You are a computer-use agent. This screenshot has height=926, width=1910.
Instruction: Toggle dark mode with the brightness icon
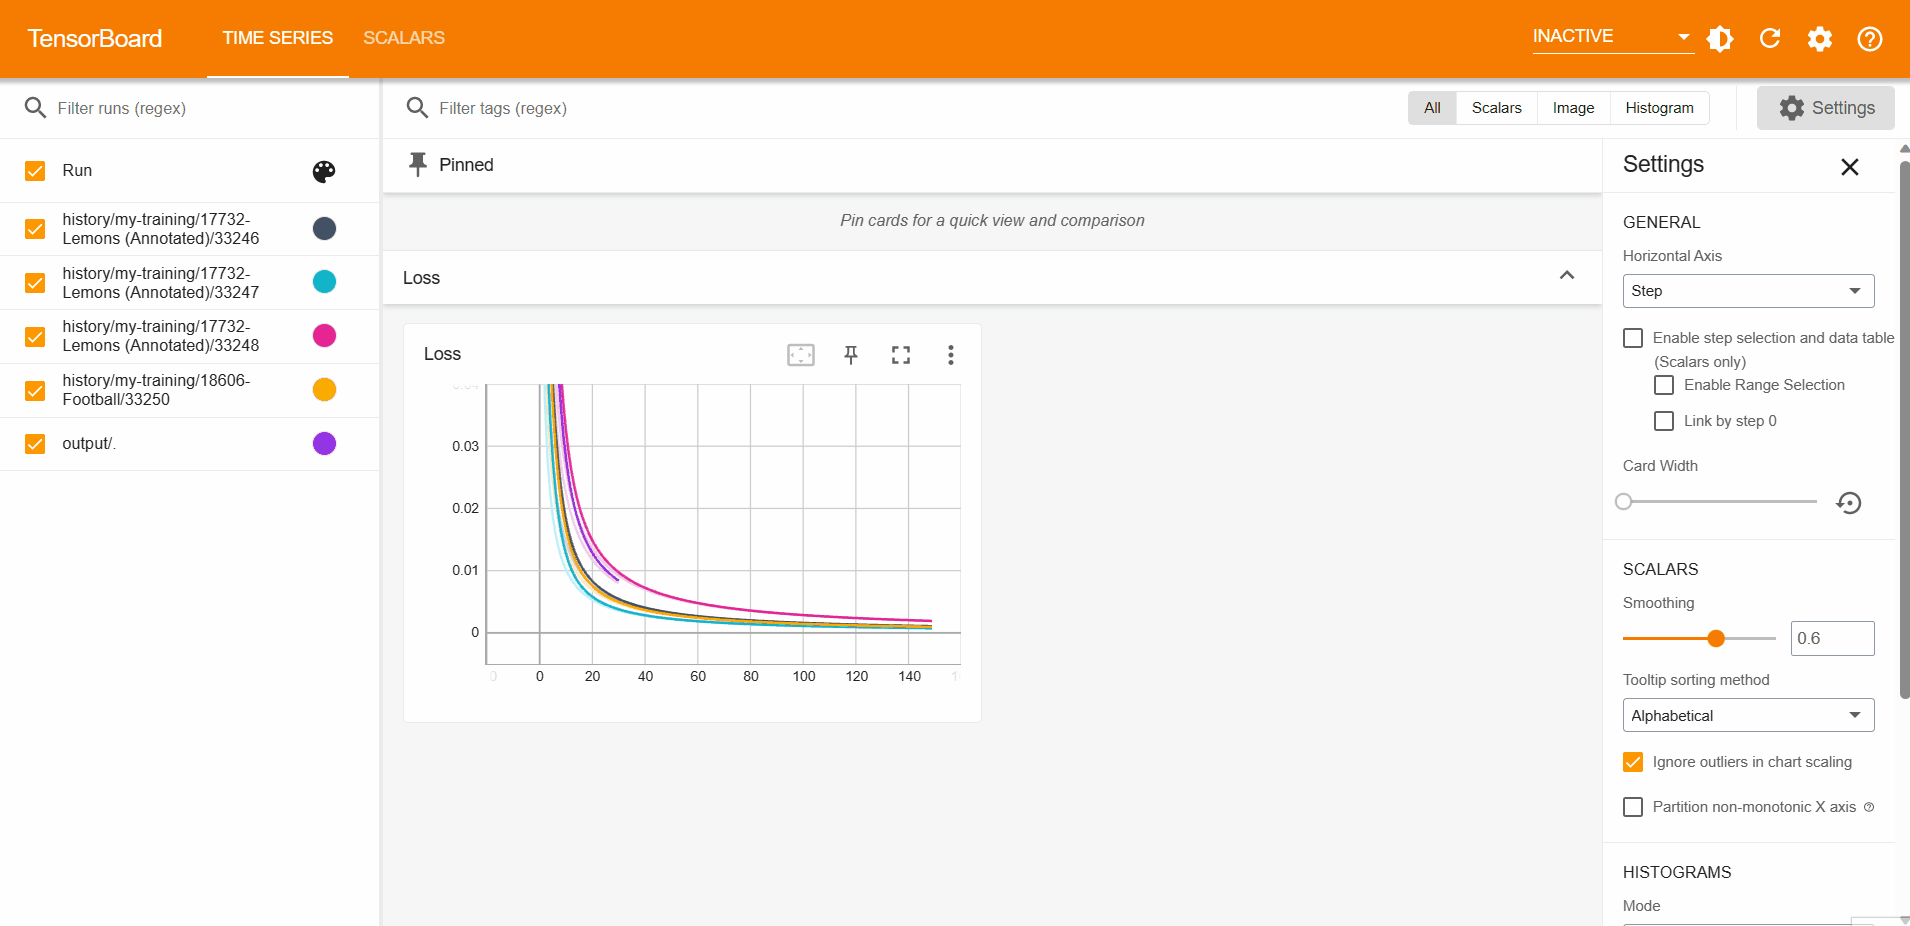tap(1720, 39)
